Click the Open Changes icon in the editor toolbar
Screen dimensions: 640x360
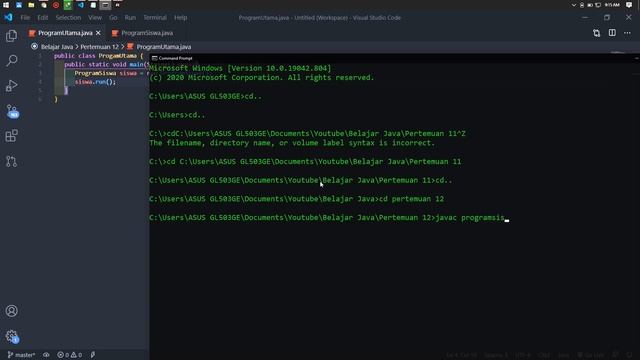point(596,33)
